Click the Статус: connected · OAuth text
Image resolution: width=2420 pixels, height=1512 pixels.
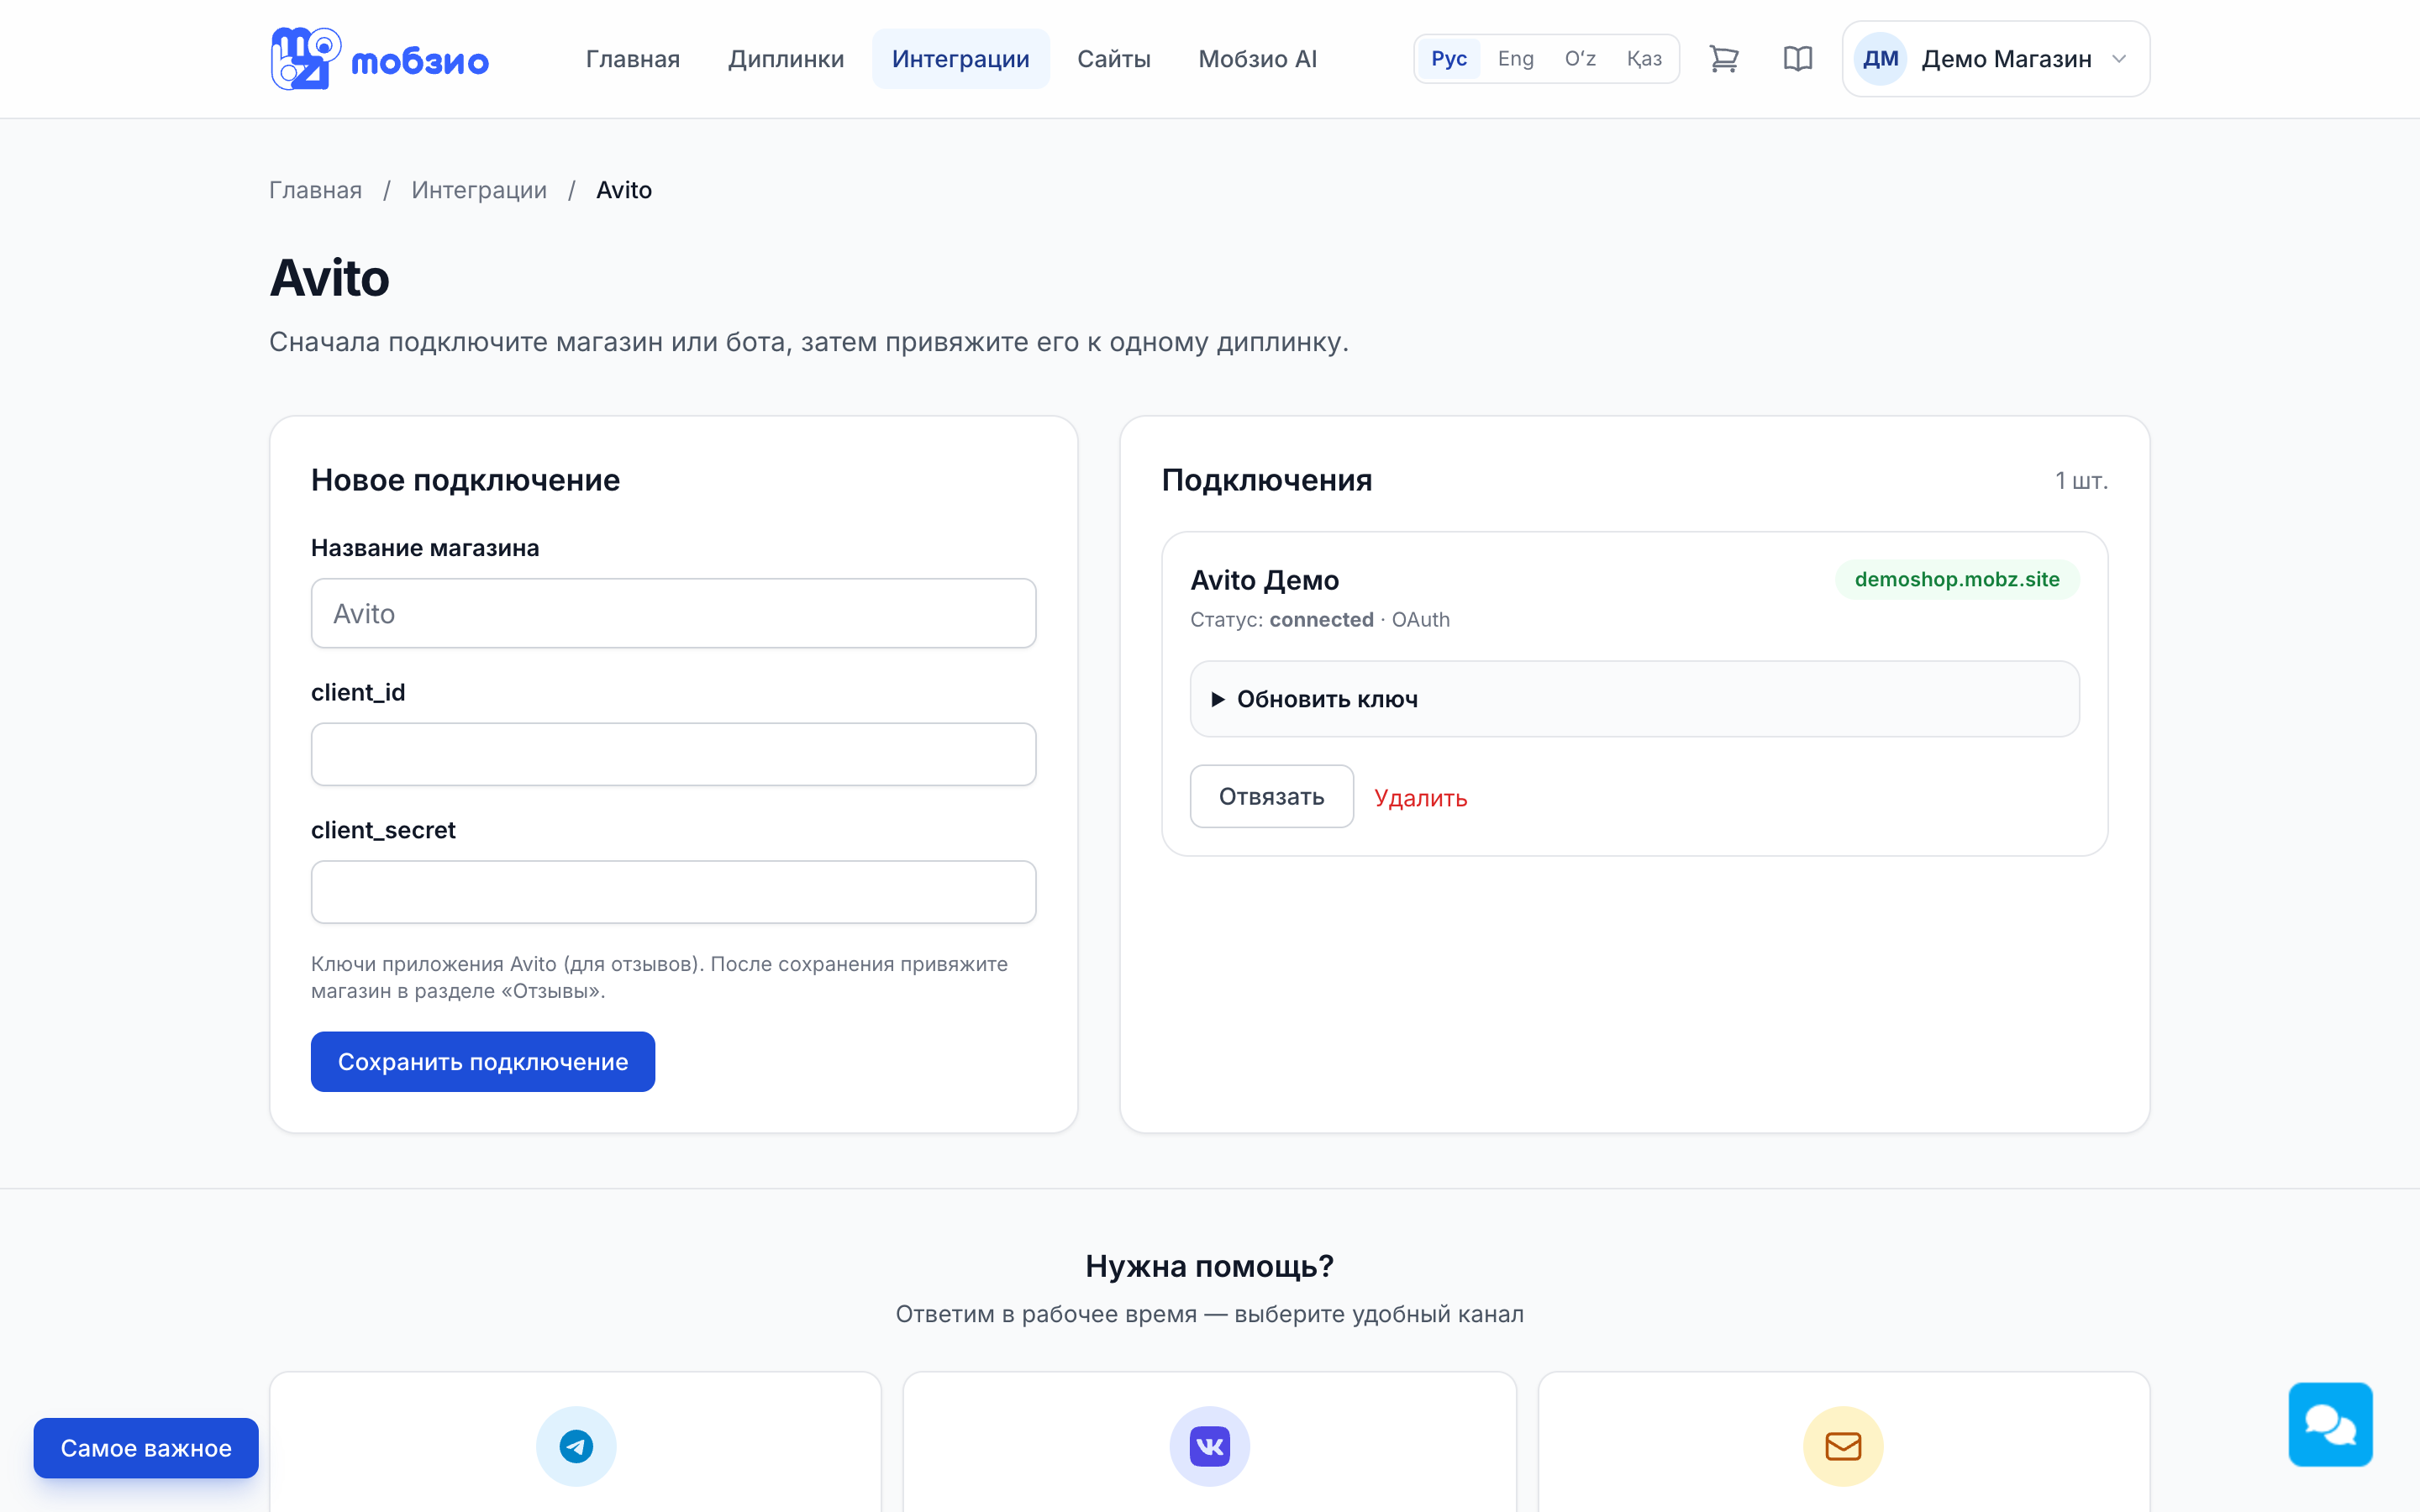(1319, 619)
